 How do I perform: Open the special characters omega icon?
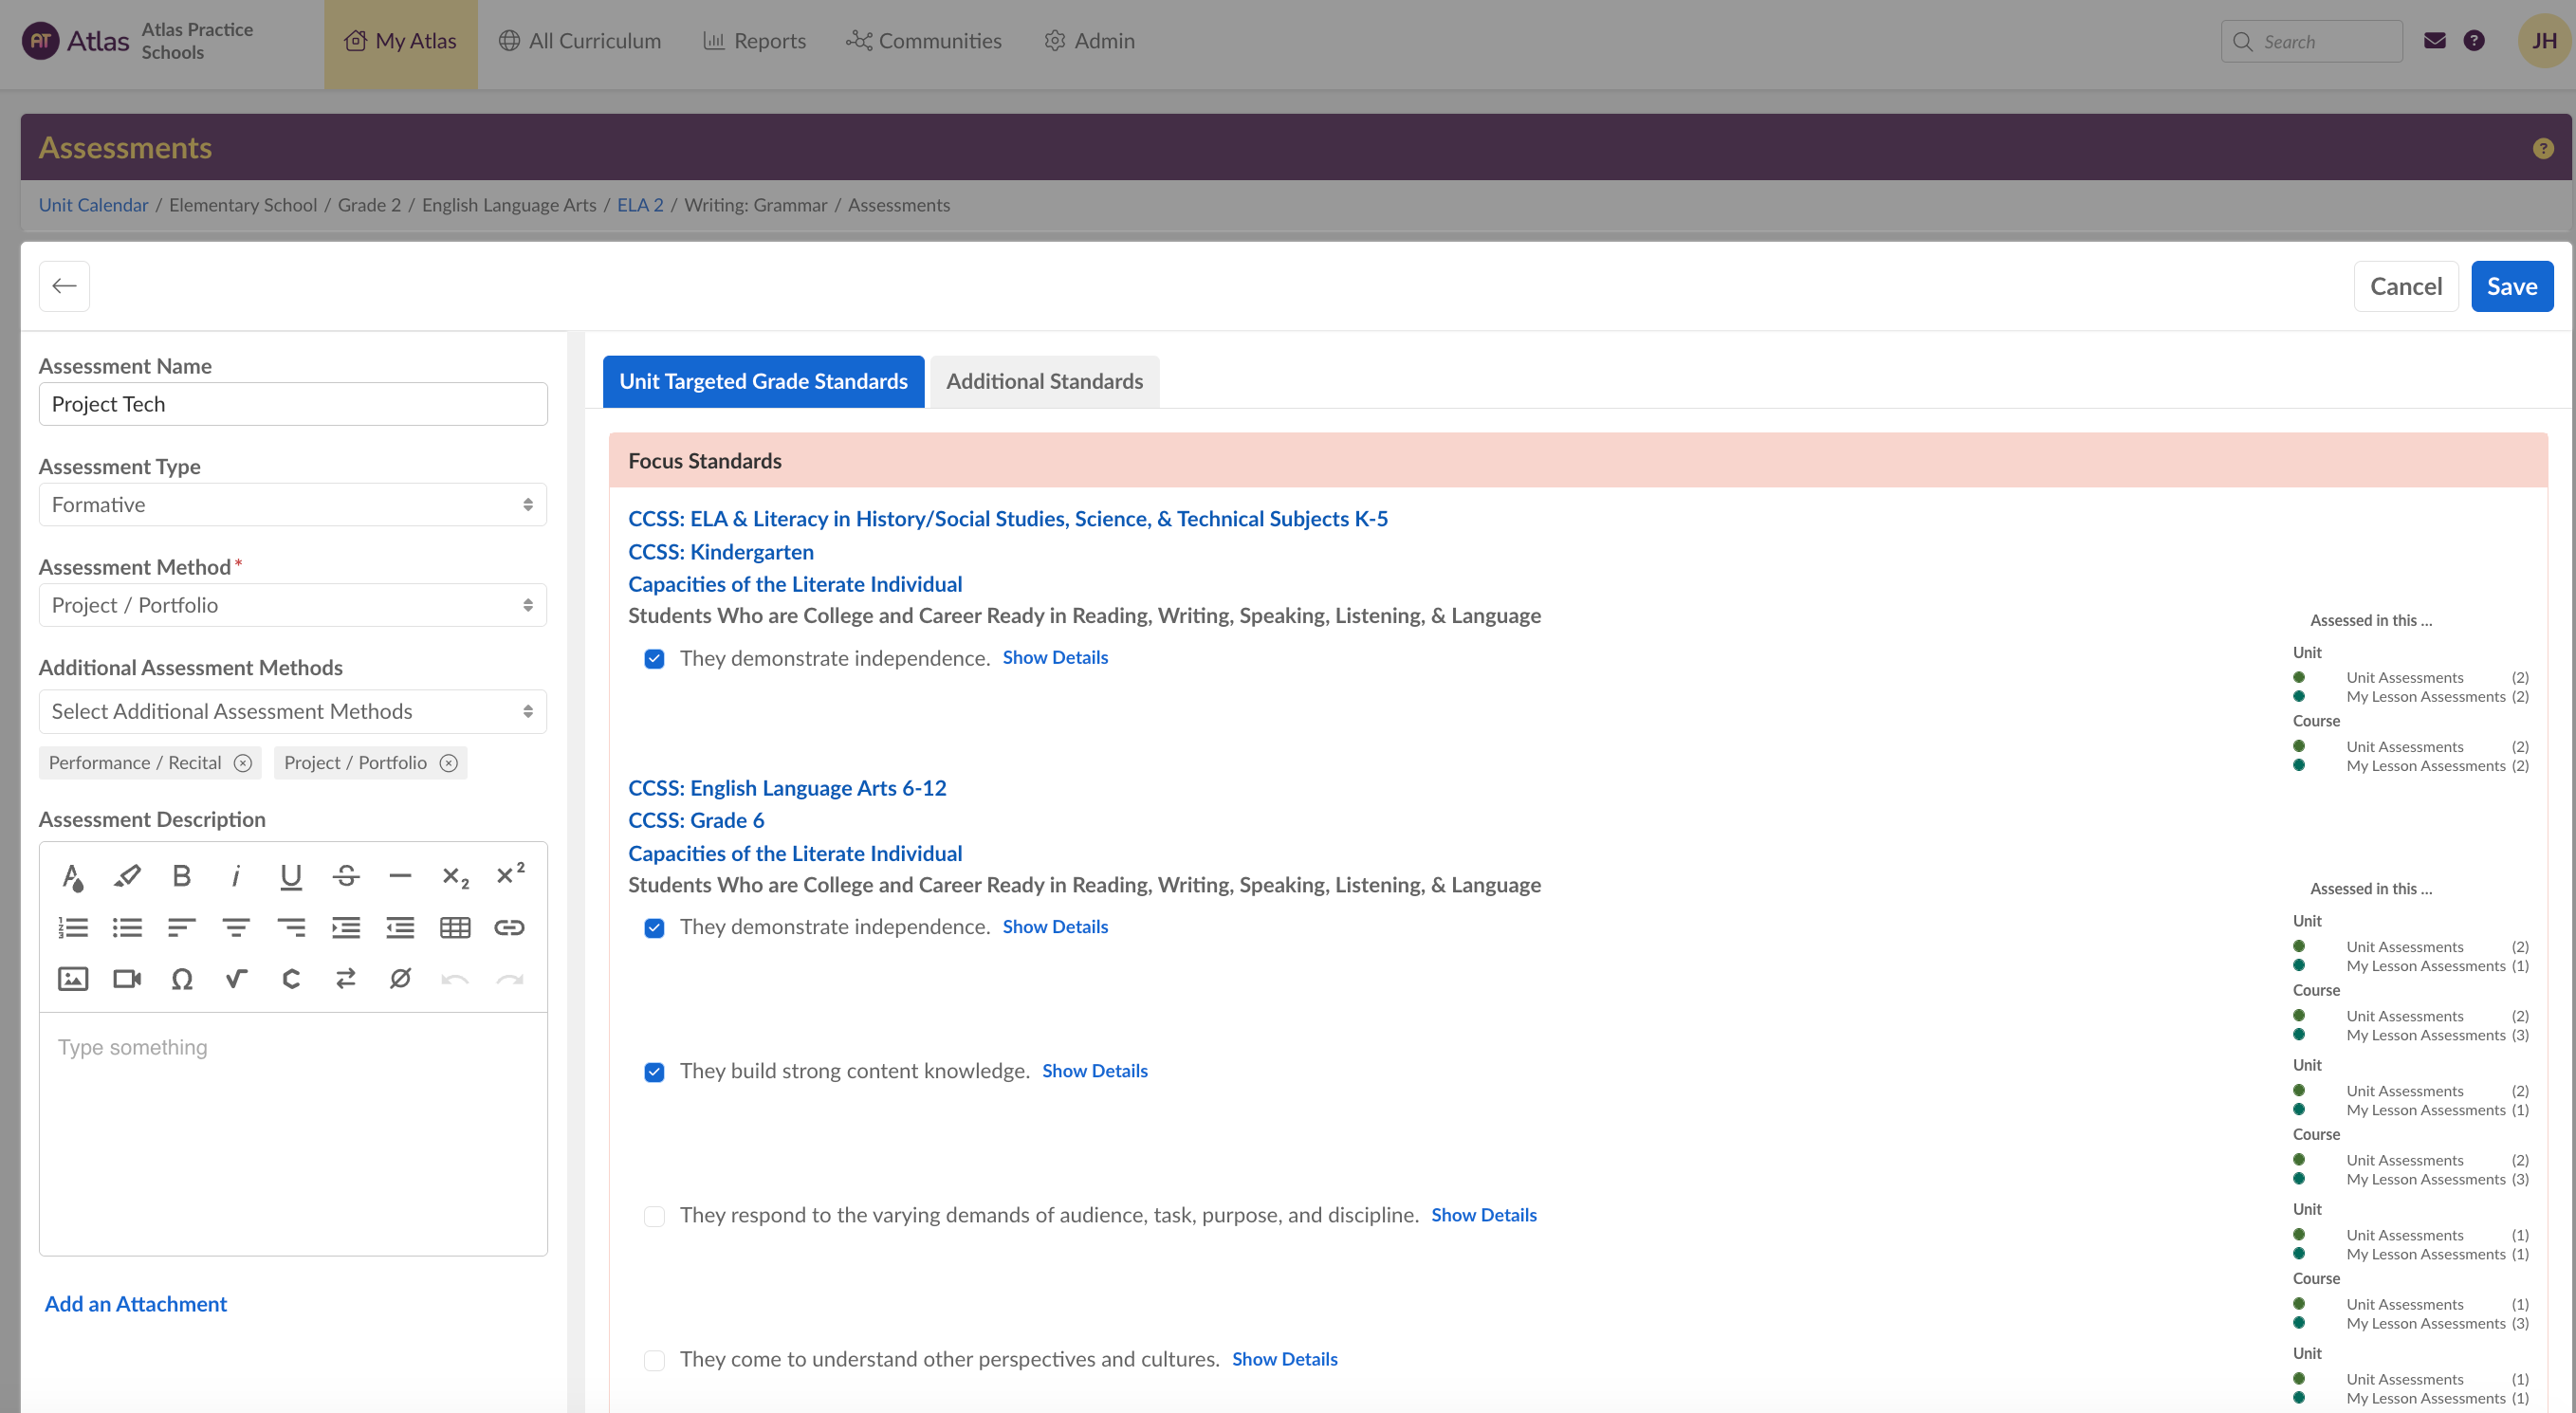[181, 978]
